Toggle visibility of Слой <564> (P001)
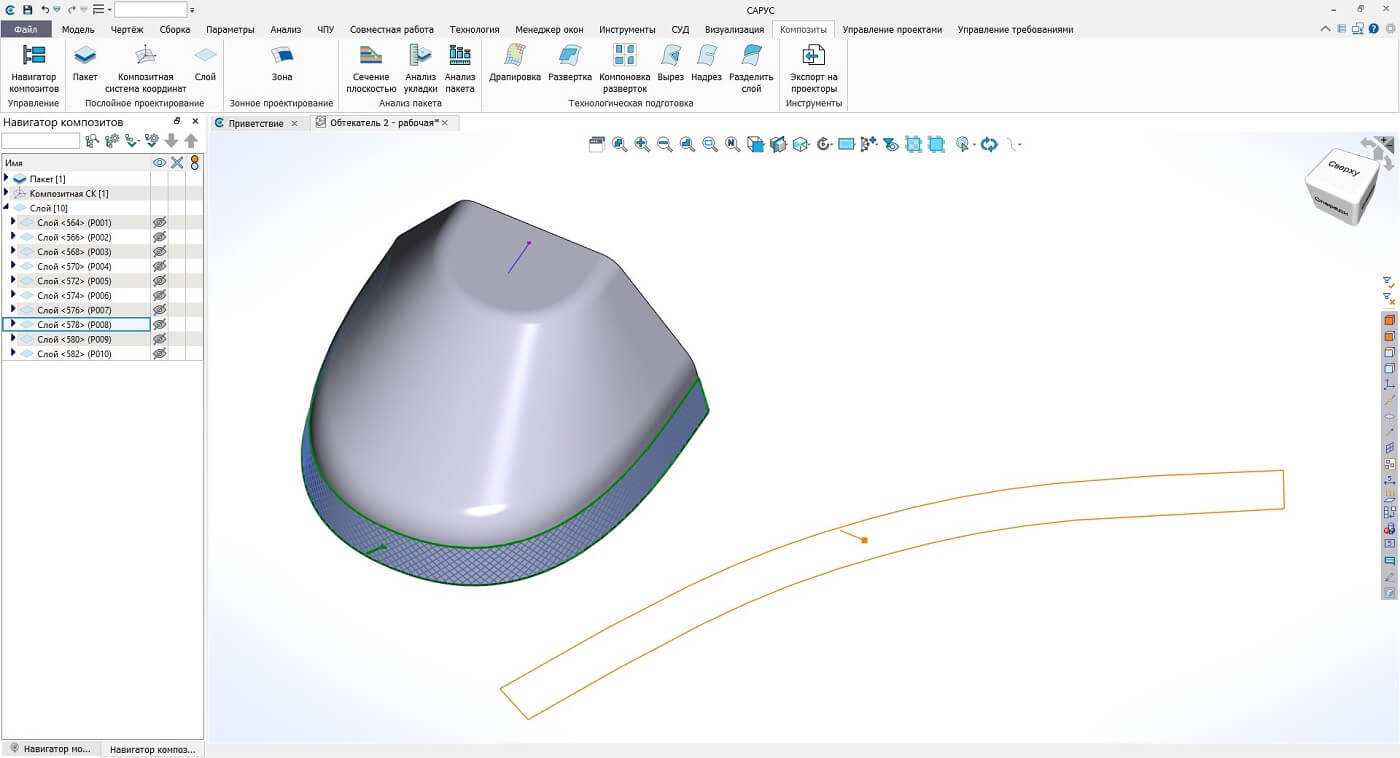The image size is (1400, 758). [159, 223]
